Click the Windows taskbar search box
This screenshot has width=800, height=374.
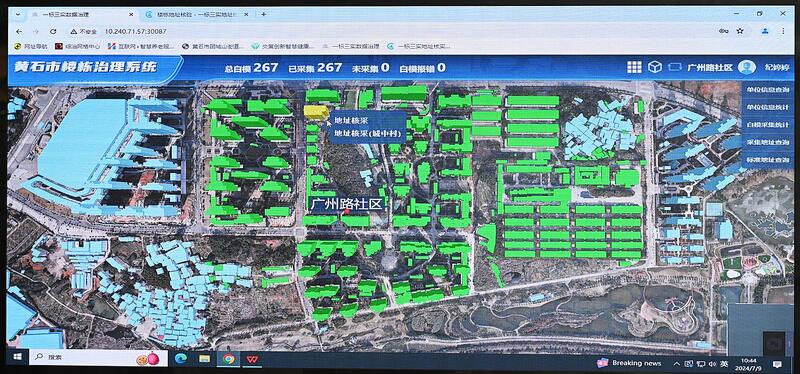pos(98,358)
